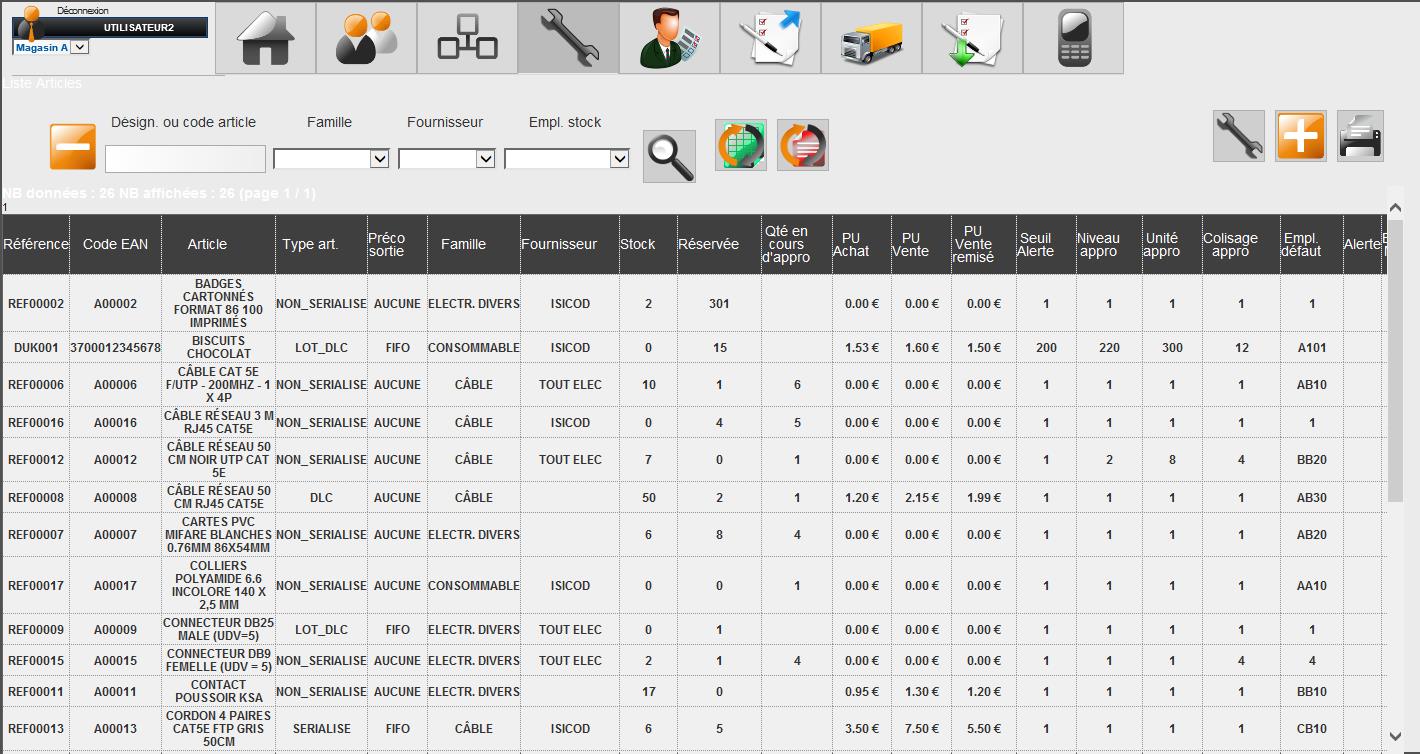1420x754 pixels.
Task: Click the orange plus add icon
Action: [x=1300, y=136]
